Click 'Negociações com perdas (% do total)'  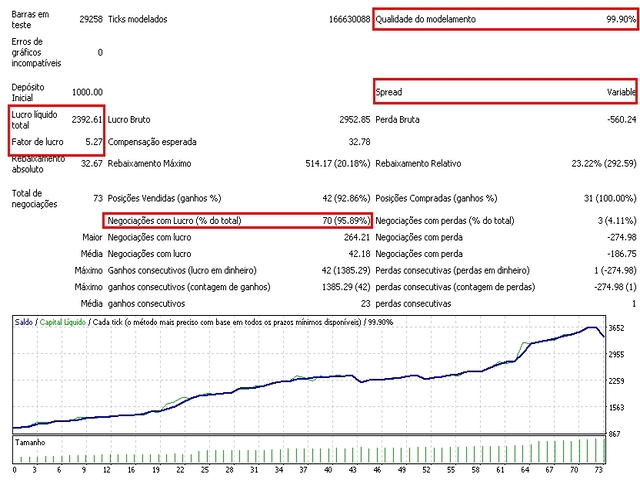pyautogui.click(x=444, y=221)
